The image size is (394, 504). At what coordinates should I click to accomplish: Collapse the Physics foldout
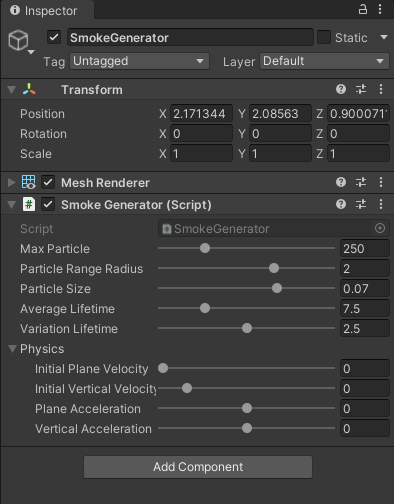tap(12, 349)
